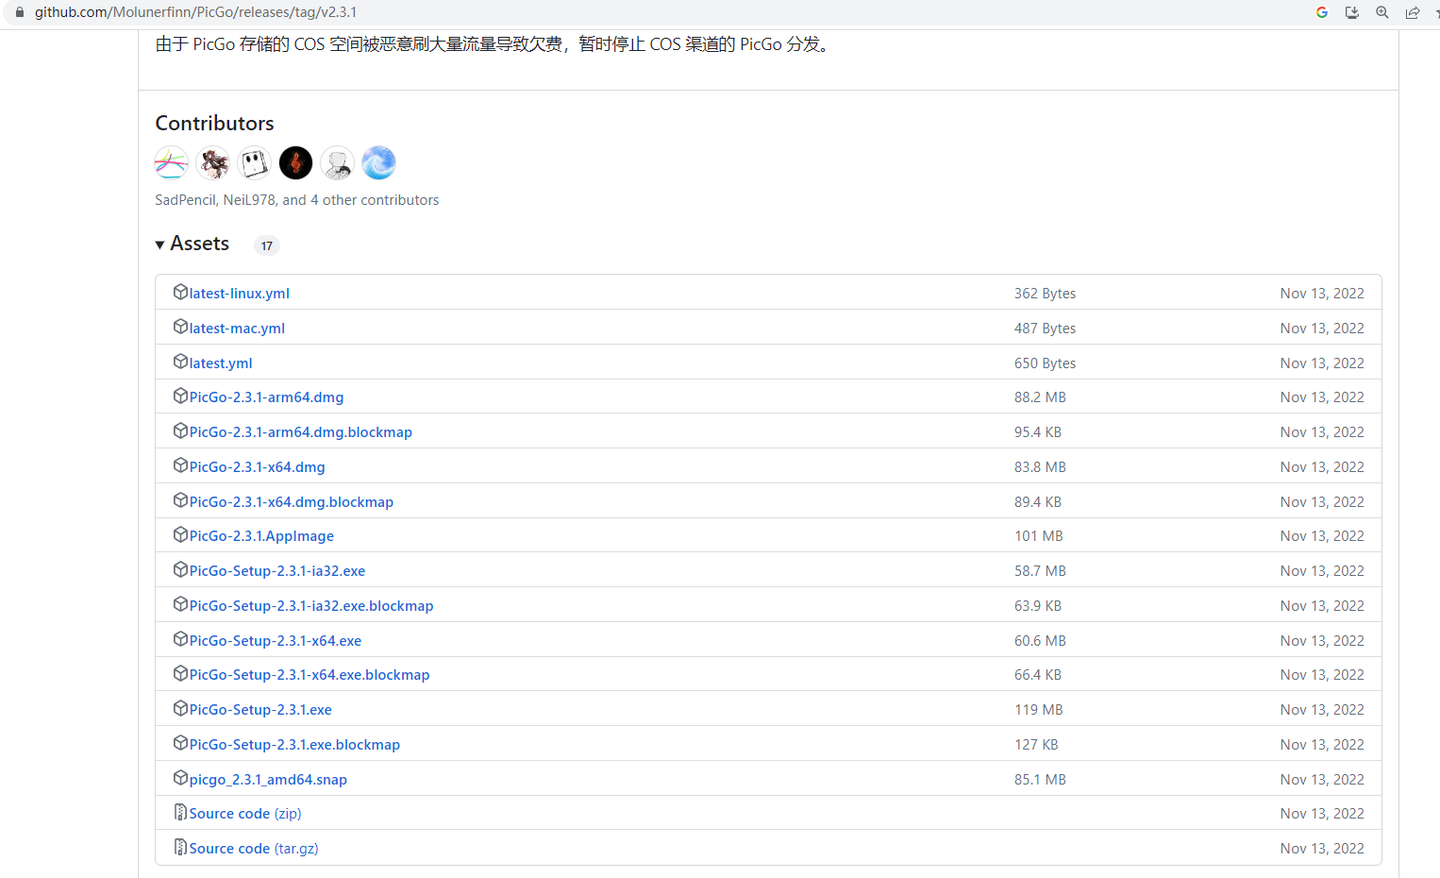Open the PicGo-Setup-2.3.1-ia32.exe.blockmap link
Image resolution: width=1440 pixels, height=878 pixels.
pyautogui.click(x=310, y=605)
